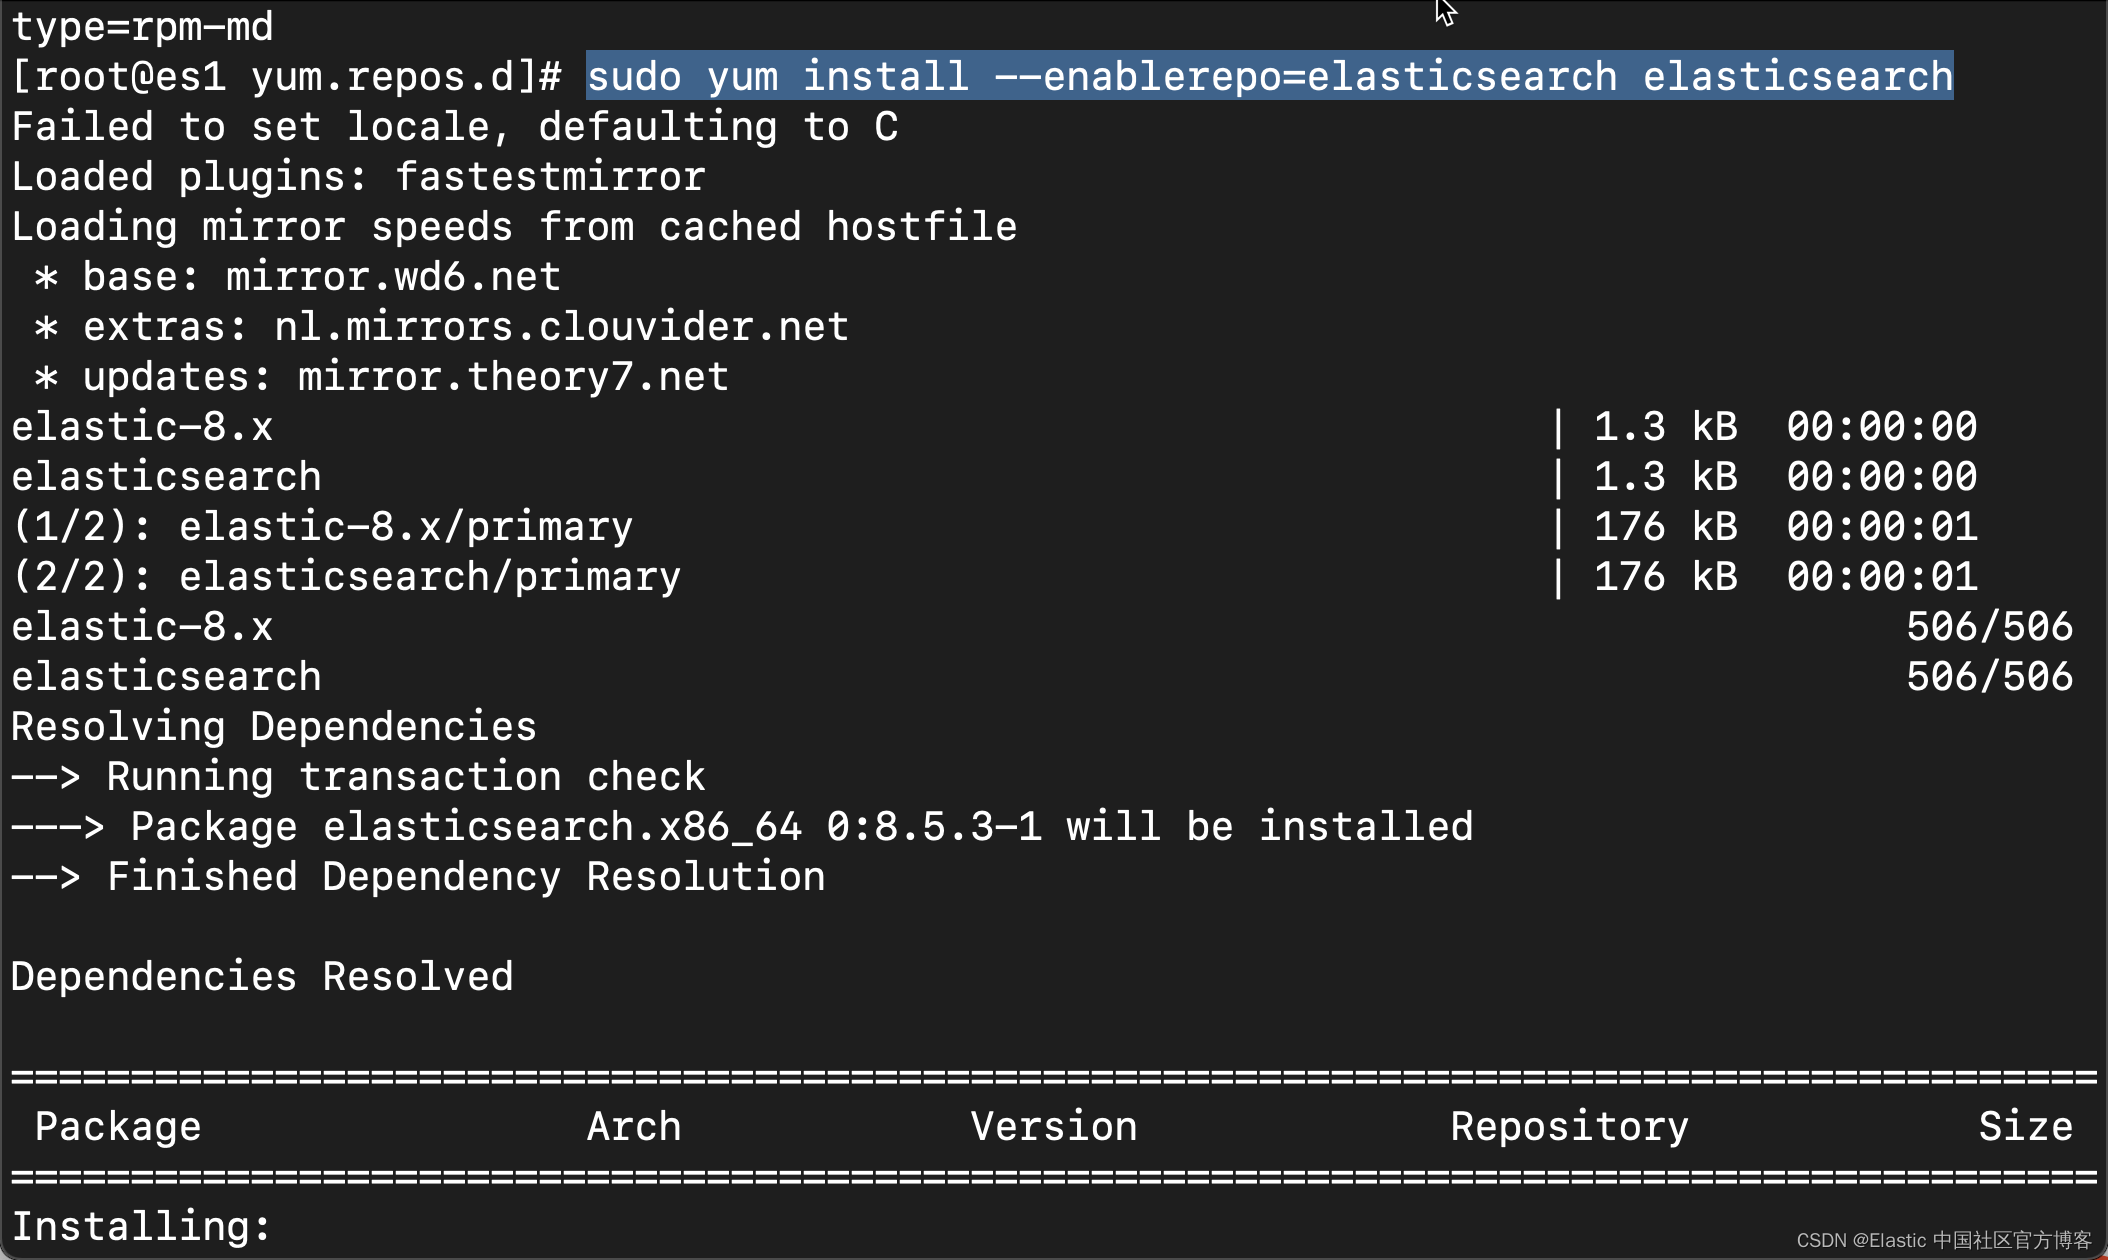Click the "Dependencies Resolved" line
The image size is (2108, 1260).
[x=262, y=977]
